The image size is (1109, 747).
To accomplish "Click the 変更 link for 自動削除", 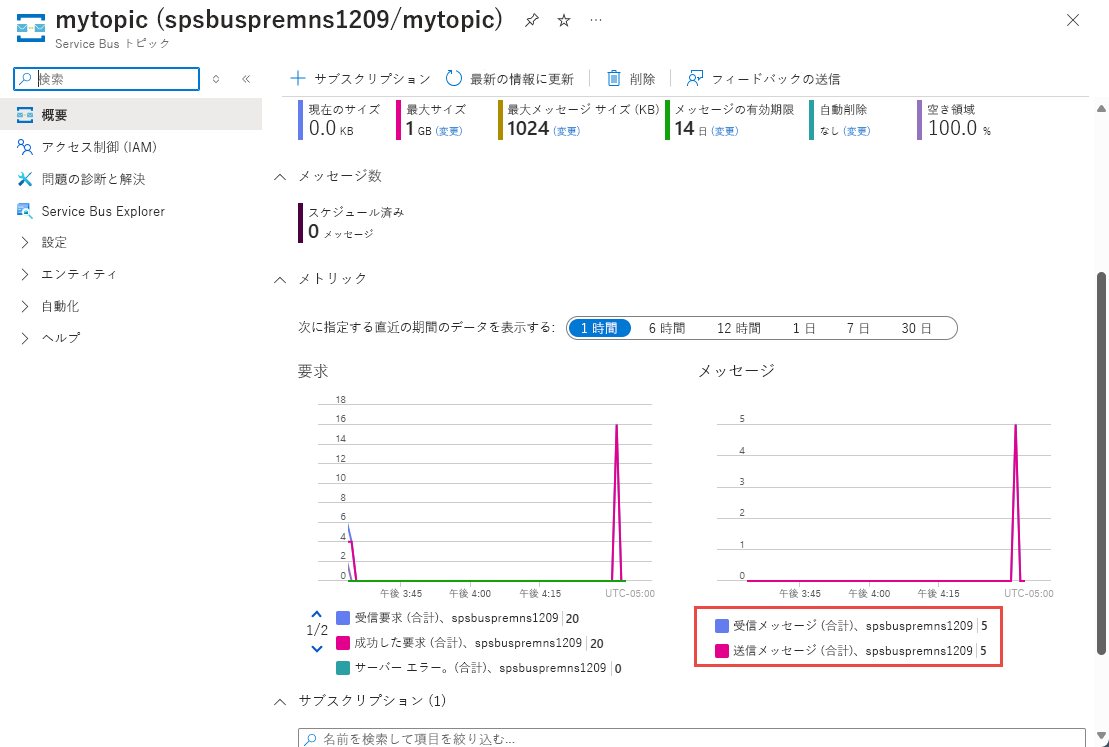I will point(857,131).
